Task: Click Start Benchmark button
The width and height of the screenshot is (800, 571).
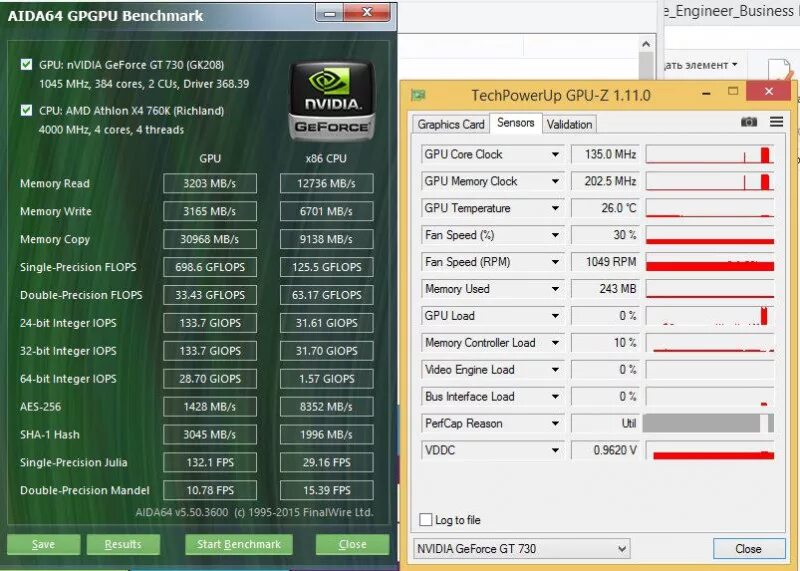Action: pyautogui.click(x=239, y=544)
